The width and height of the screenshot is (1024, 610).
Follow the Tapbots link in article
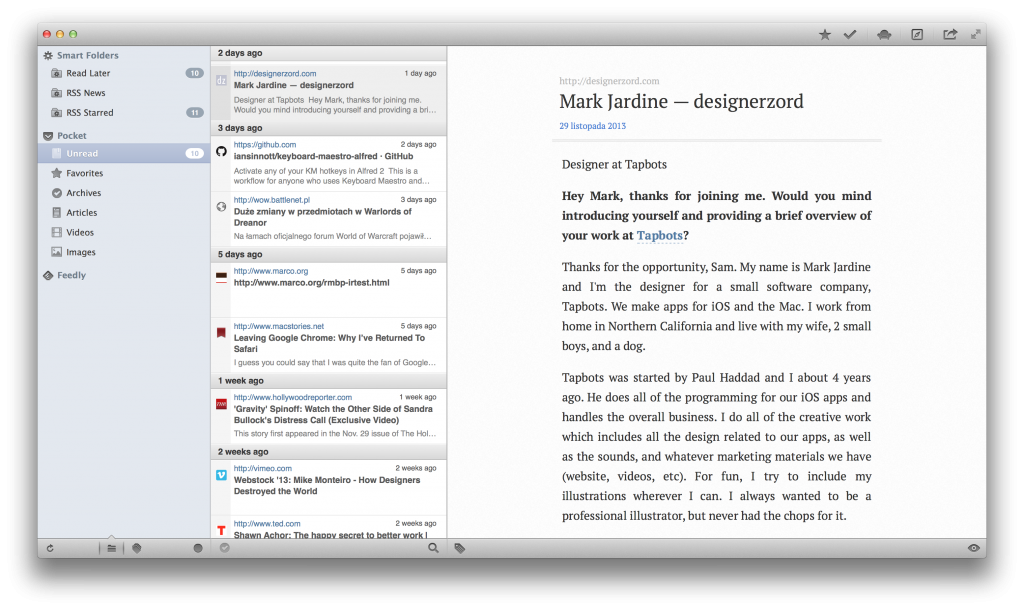coord(660,236)
